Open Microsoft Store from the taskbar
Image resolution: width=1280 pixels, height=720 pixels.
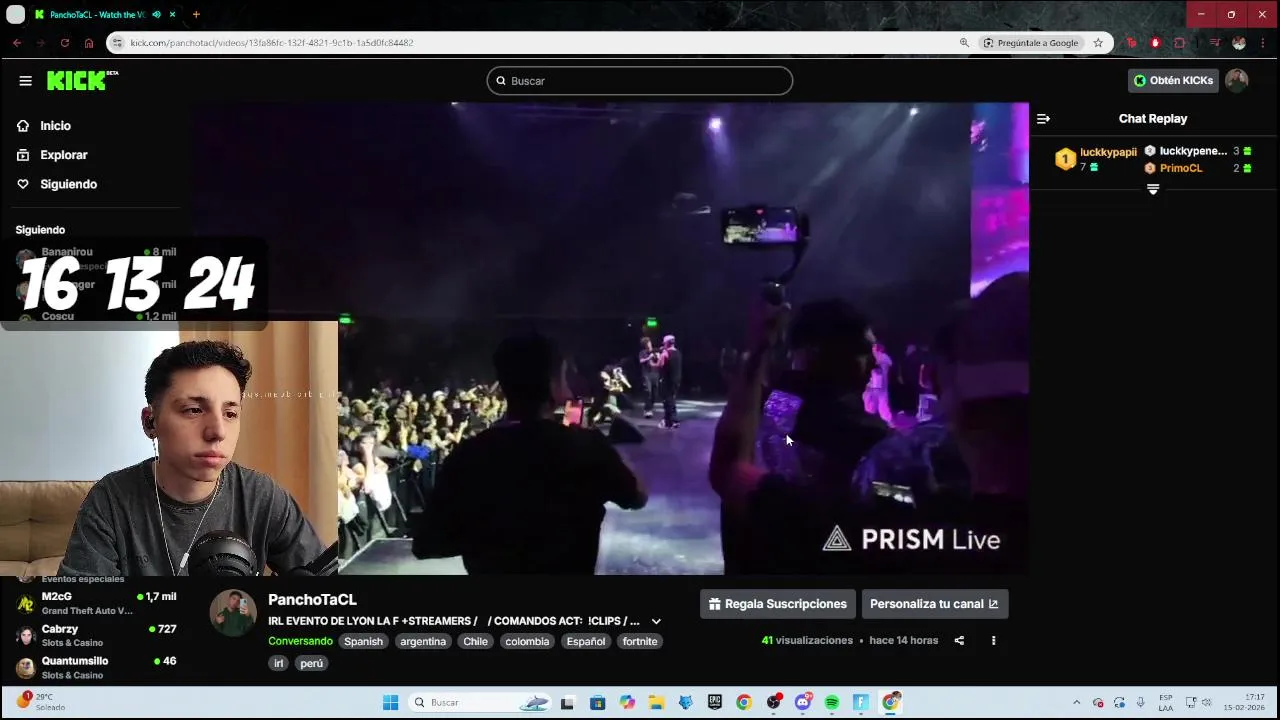(597, 703)
